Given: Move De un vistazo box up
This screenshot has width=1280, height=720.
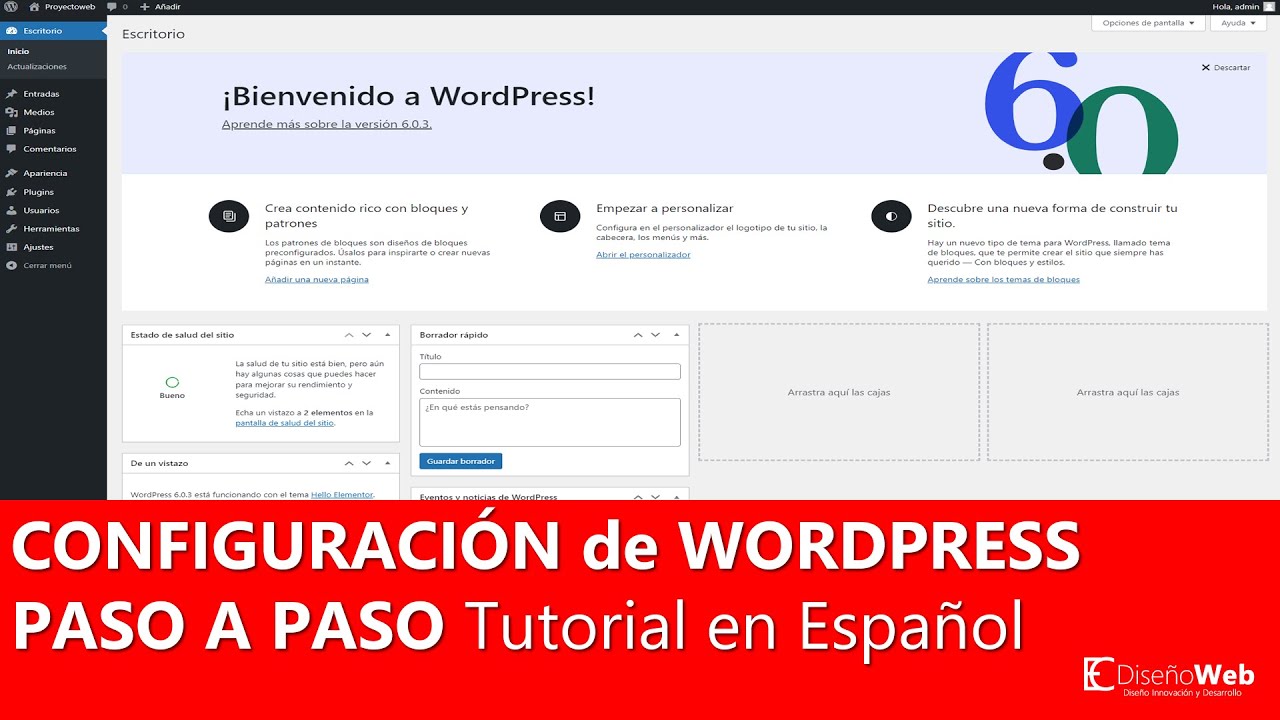Looking at the screenshot, I should (x=349, y=464).
